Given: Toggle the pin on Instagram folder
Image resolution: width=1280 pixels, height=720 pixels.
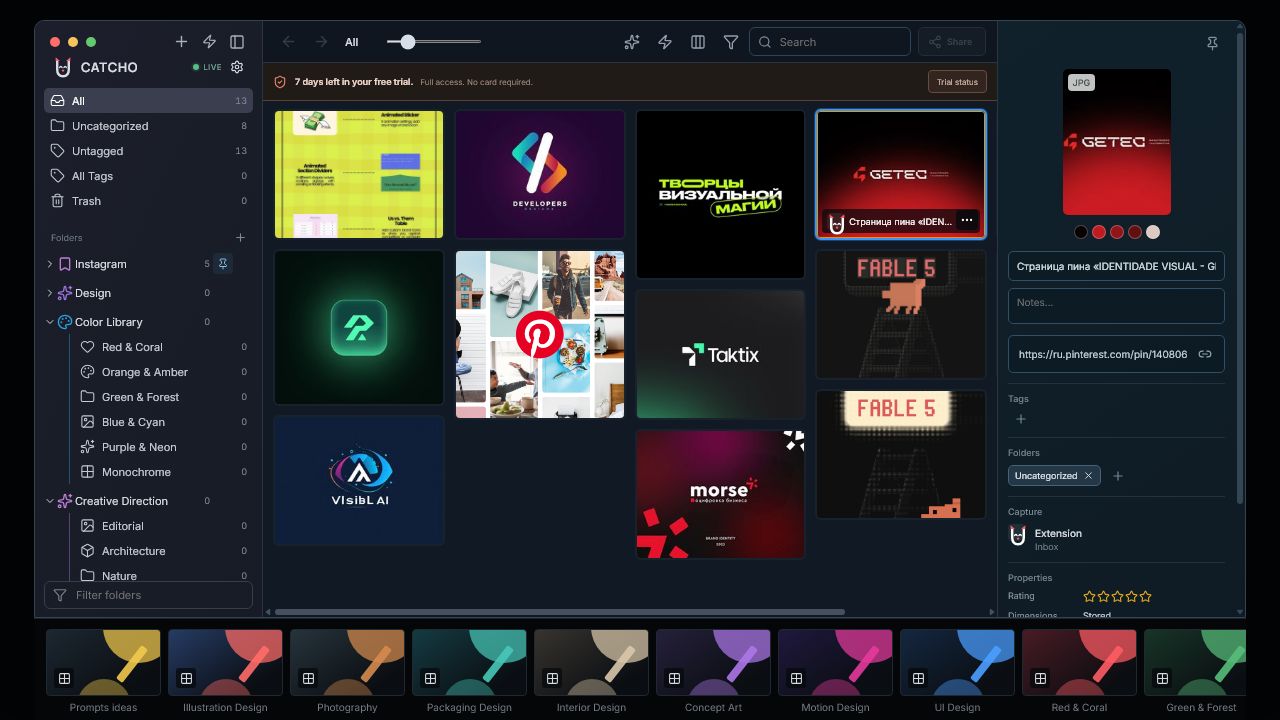Looking at the screenshot, I should coord(224,264).
